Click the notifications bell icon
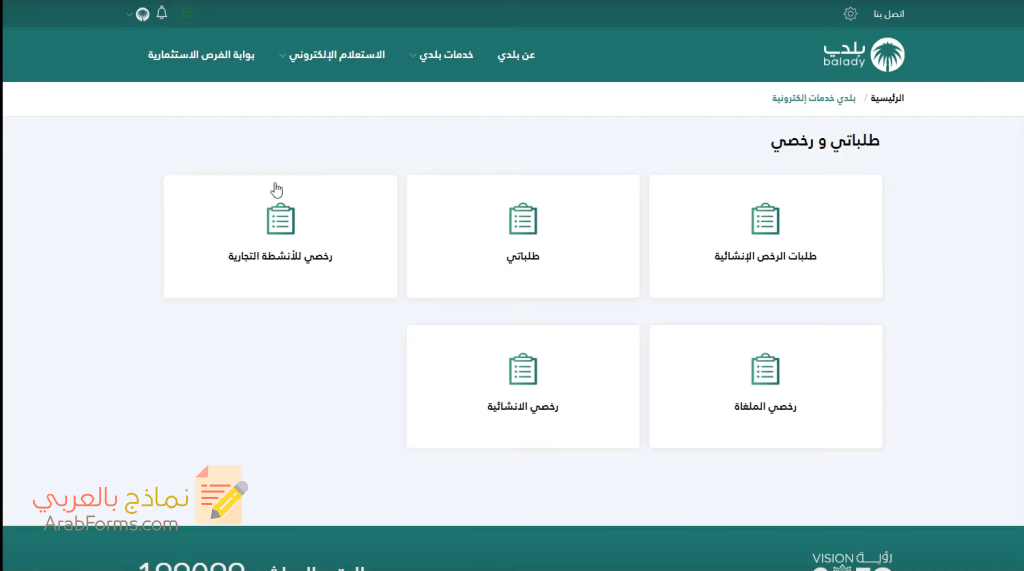The width and height of the screenshot is (1024, 571). (x=162, y=13)
